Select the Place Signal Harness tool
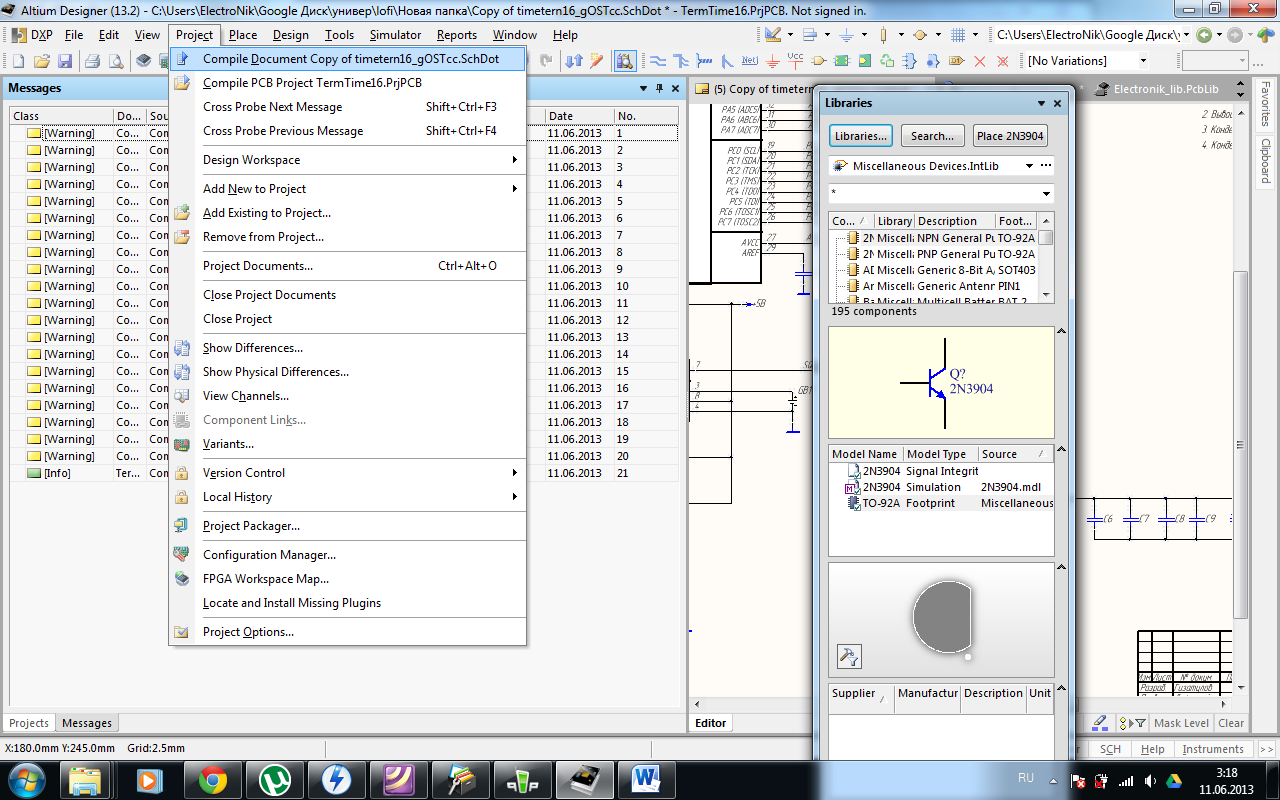The height and width of the screenshot is (800, 1280). coord(706,61)
